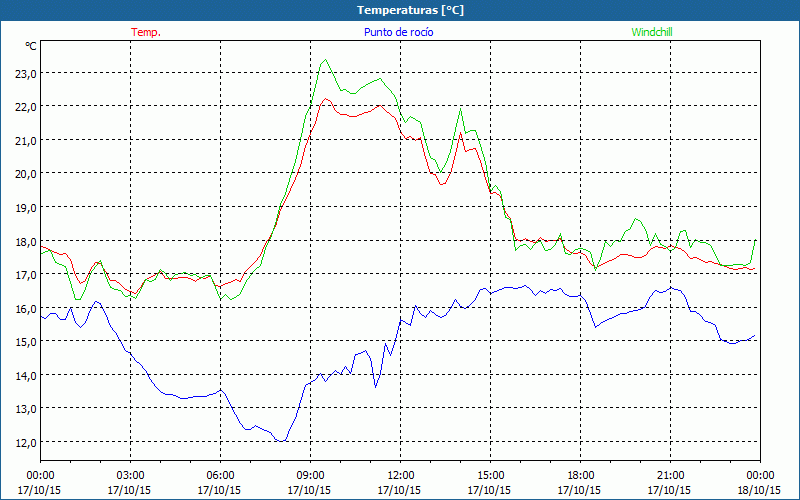This screenshot has width=800, height=500.
Task: Click the 03:00 time axis label
Action: point(130,476)
